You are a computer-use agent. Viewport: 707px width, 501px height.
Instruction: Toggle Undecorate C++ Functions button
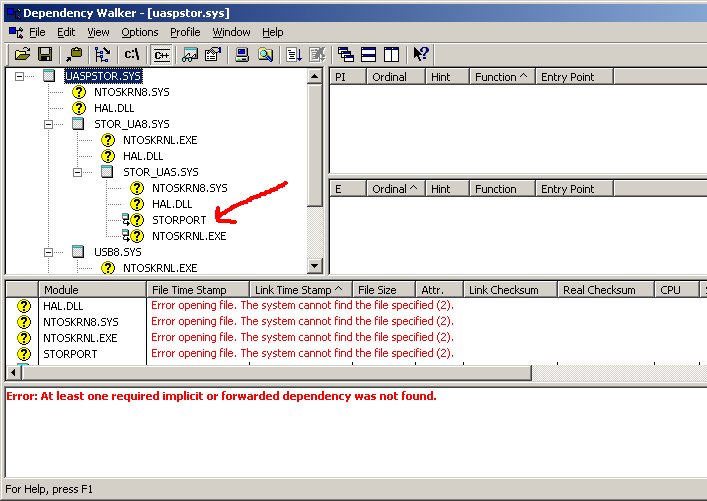(x=161, y=55)
